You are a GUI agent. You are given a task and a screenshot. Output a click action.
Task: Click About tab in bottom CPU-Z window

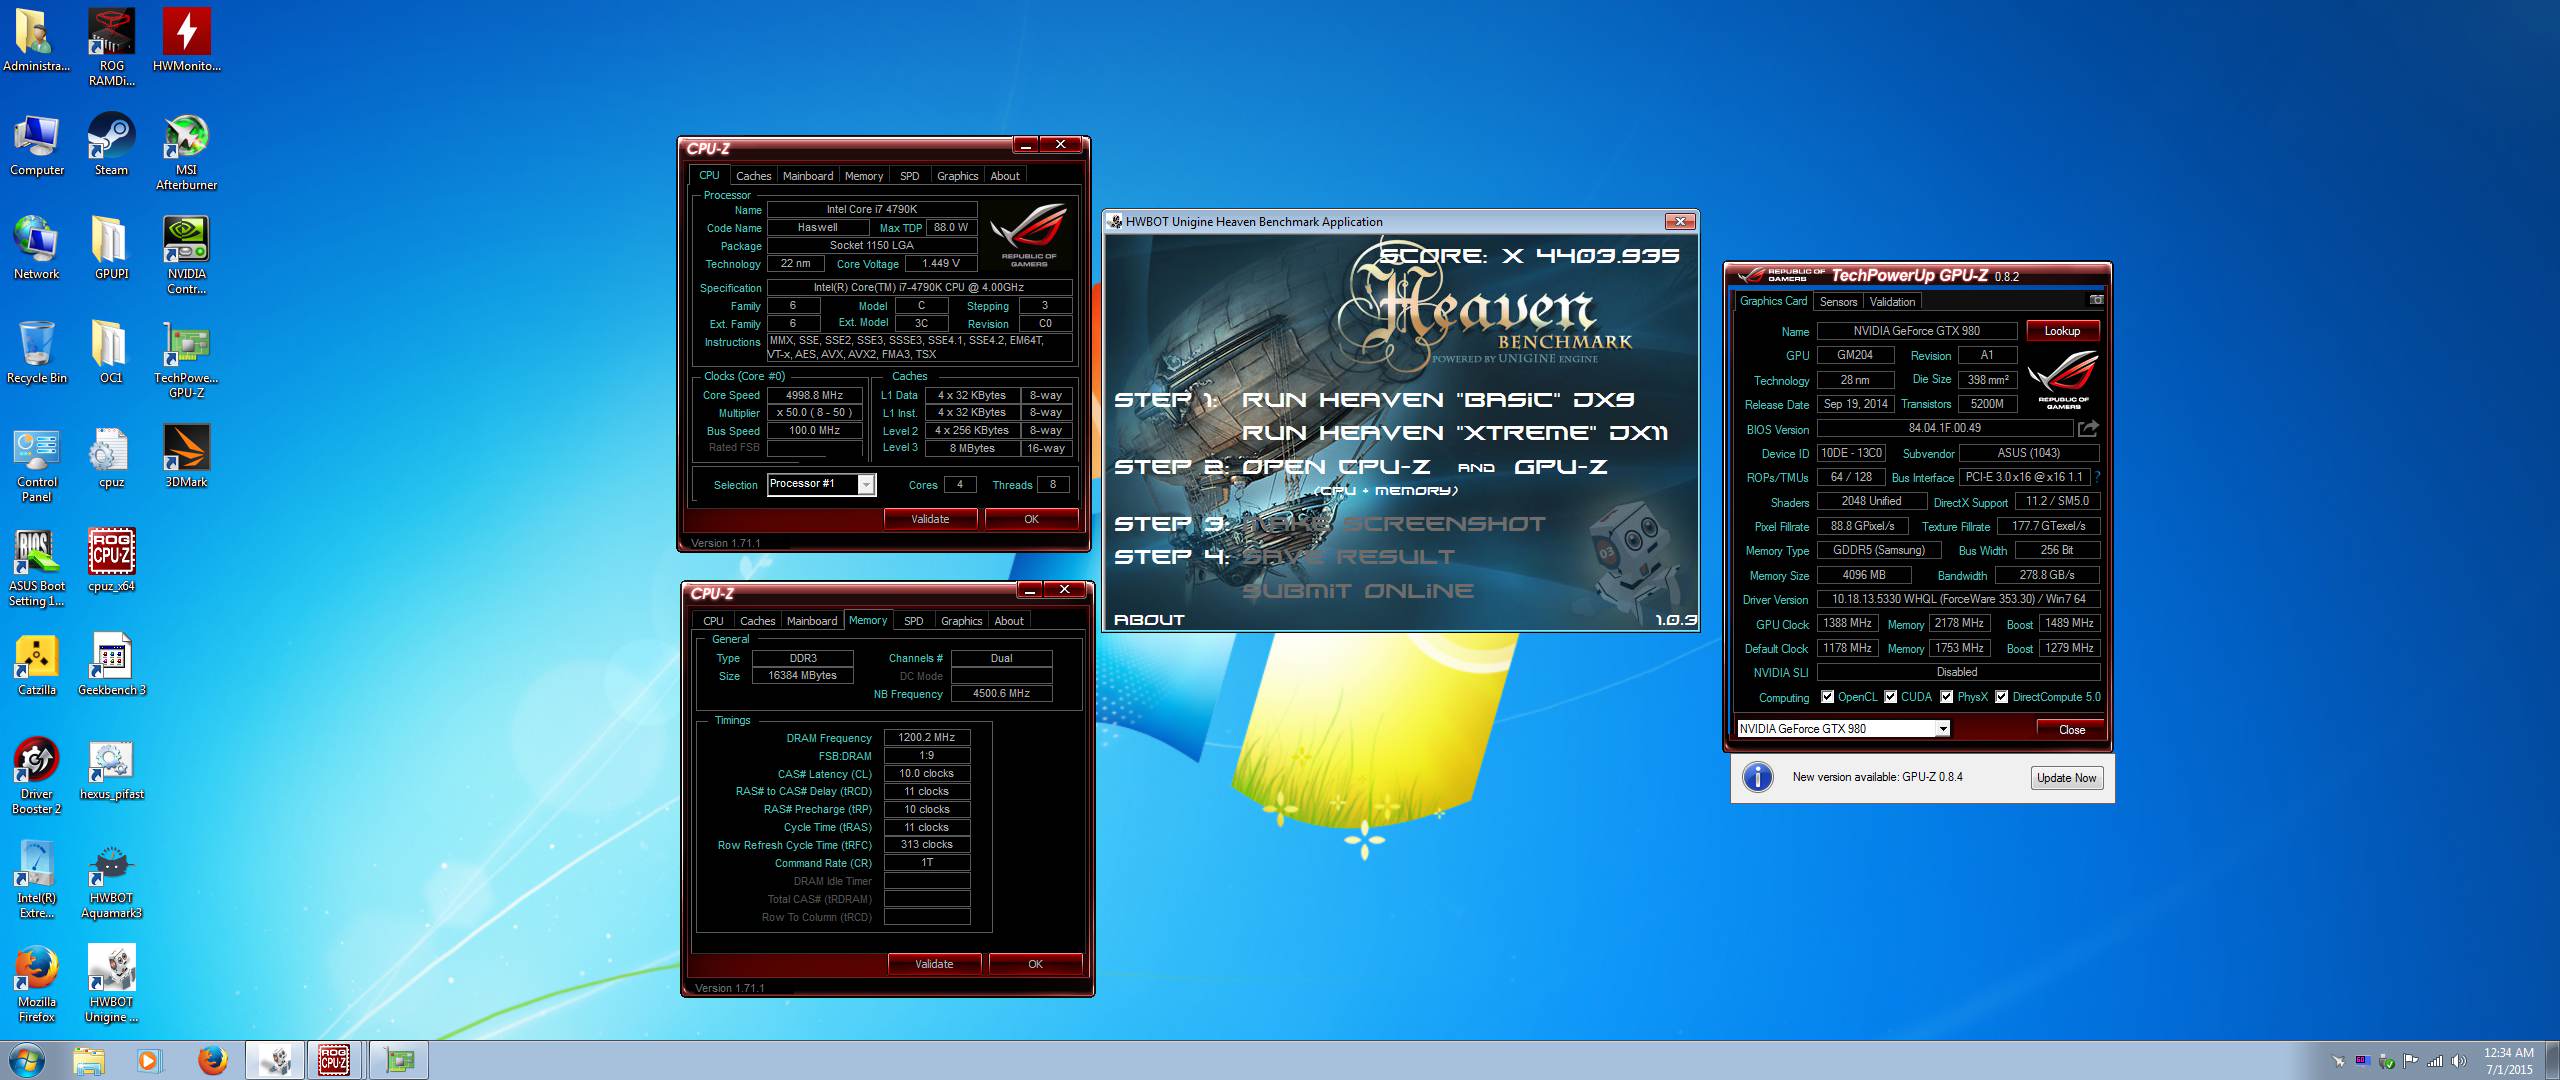(1008, 621)
